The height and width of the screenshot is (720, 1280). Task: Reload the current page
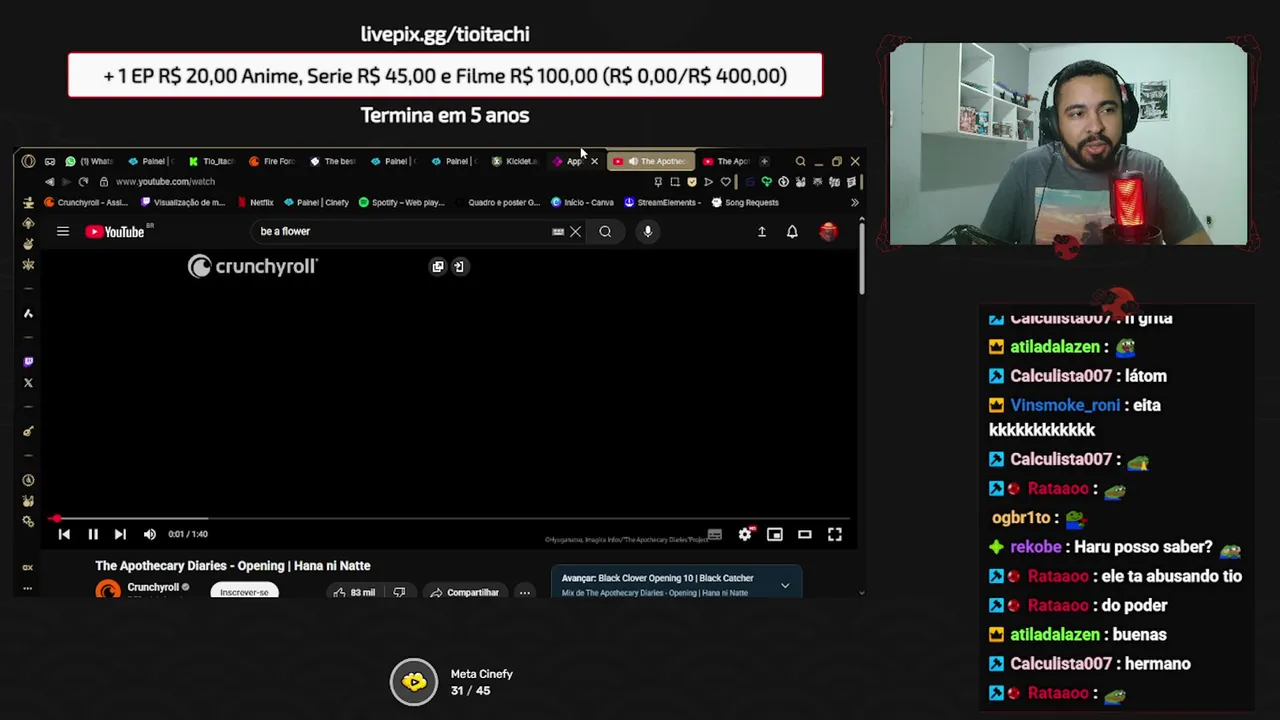point(83,182)
